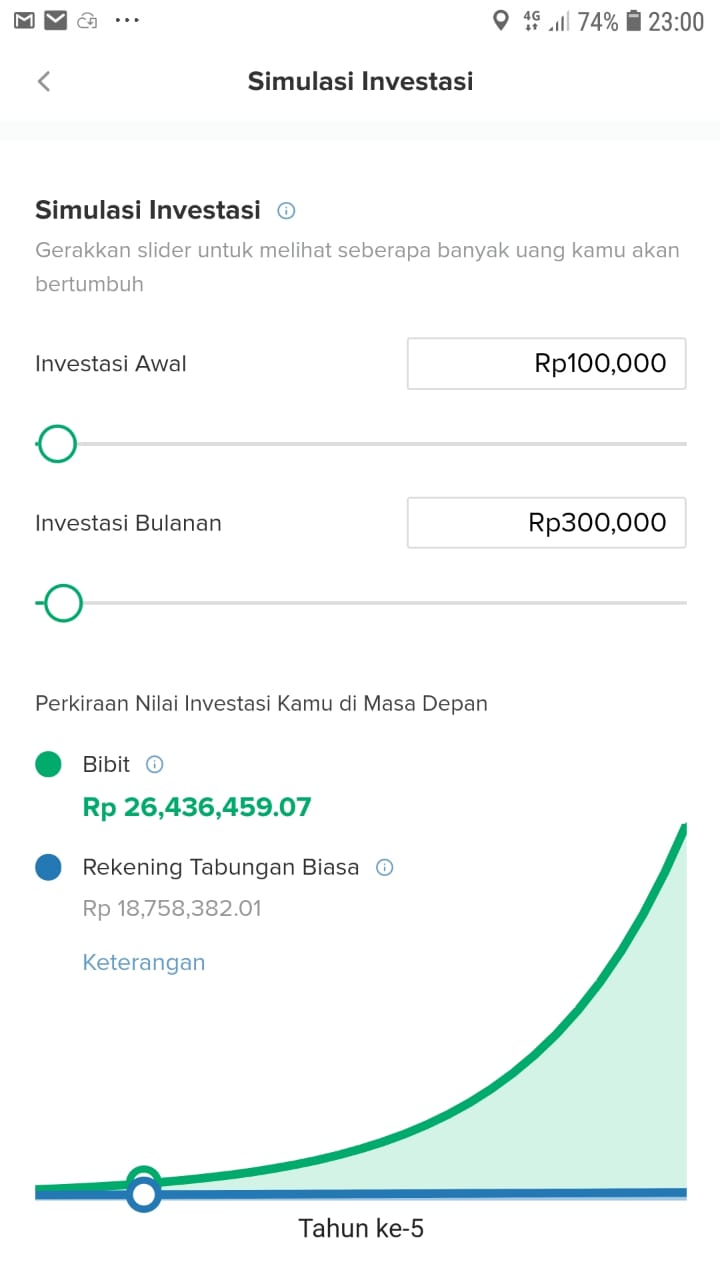Open the Keterangan link
720x1280 pixels.
click(143, 962)
